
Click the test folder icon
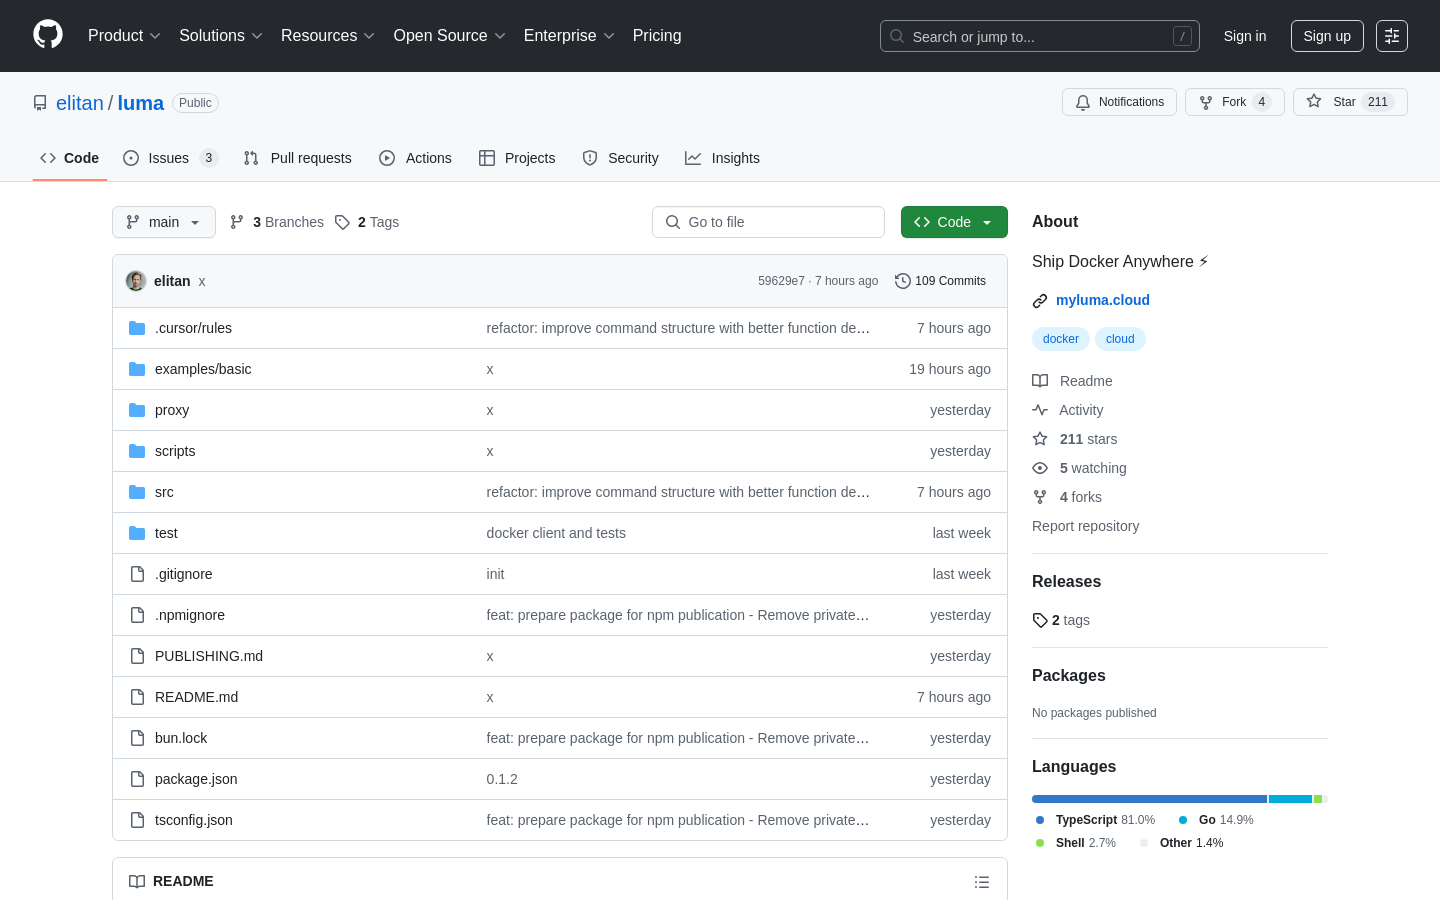click(x=137, y=533)
